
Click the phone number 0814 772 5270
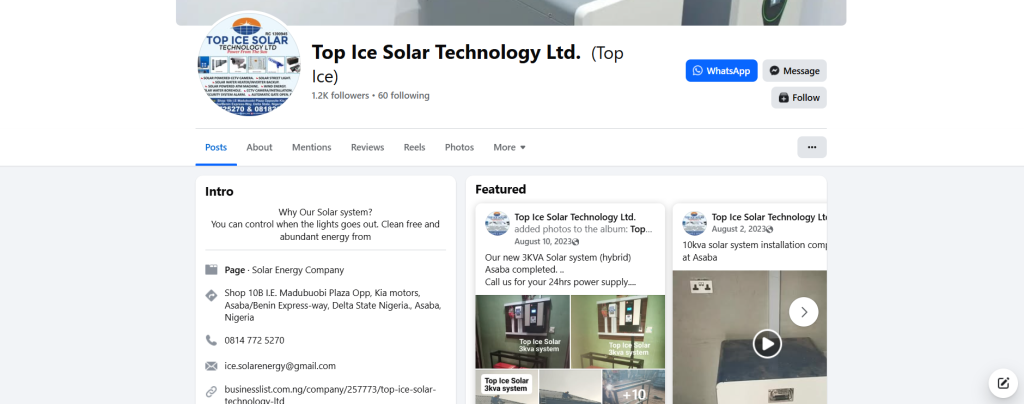pos(254,340)
